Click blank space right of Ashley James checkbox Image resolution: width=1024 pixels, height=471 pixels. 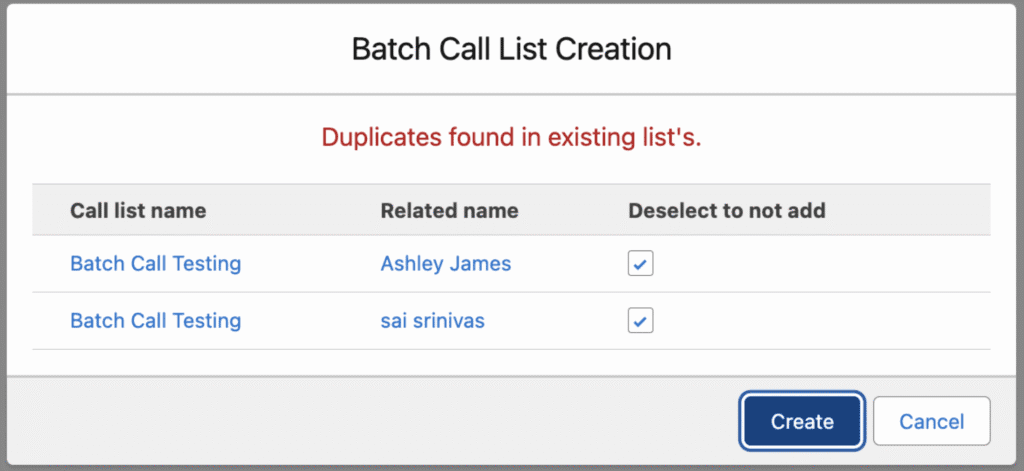(820, 264)
